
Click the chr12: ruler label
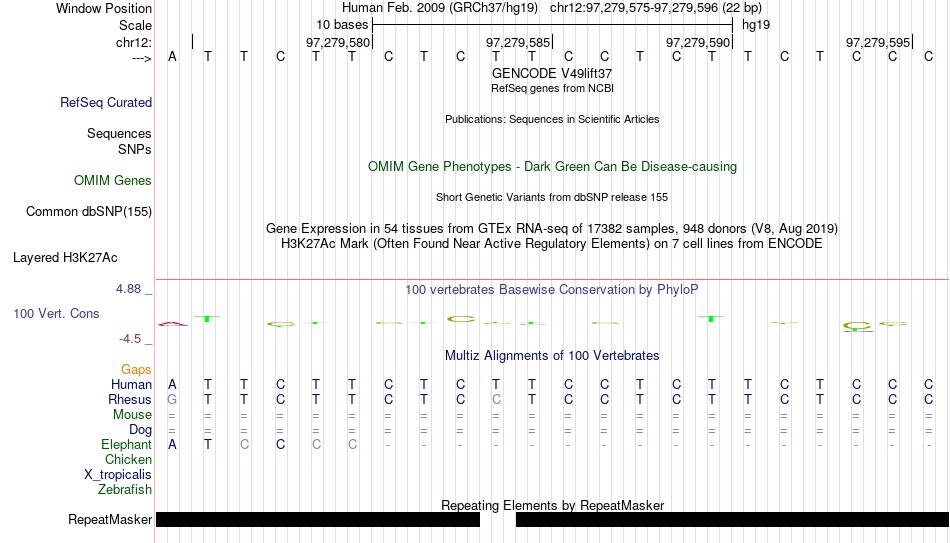(x=134, y=42)
